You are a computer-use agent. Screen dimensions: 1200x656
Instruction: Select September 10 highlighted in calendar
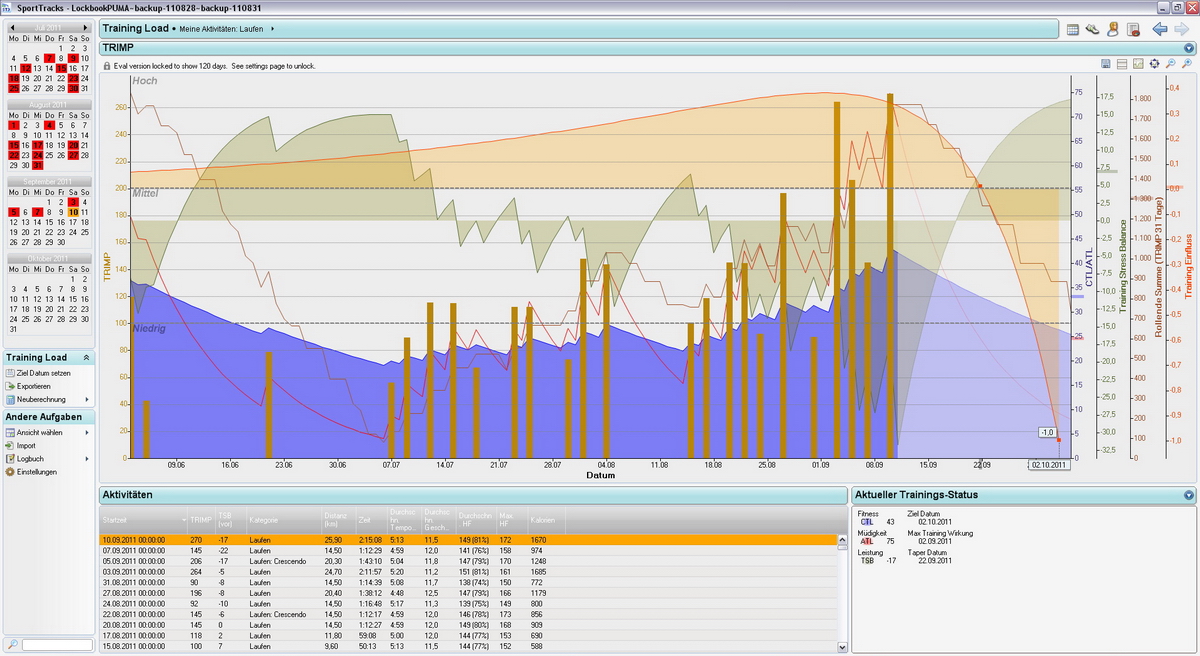pos(74,212)
